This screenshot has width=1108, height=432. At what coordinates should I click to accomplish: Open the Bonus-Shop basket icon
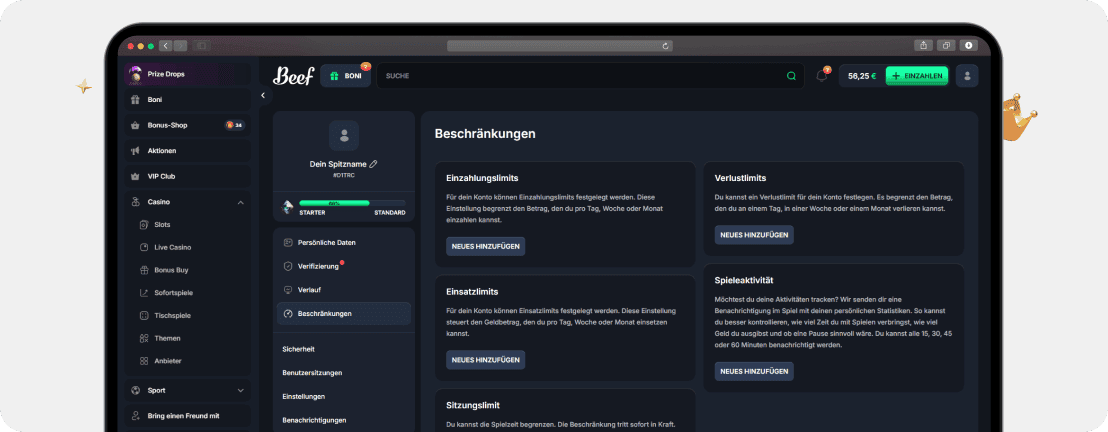[135, 125]
